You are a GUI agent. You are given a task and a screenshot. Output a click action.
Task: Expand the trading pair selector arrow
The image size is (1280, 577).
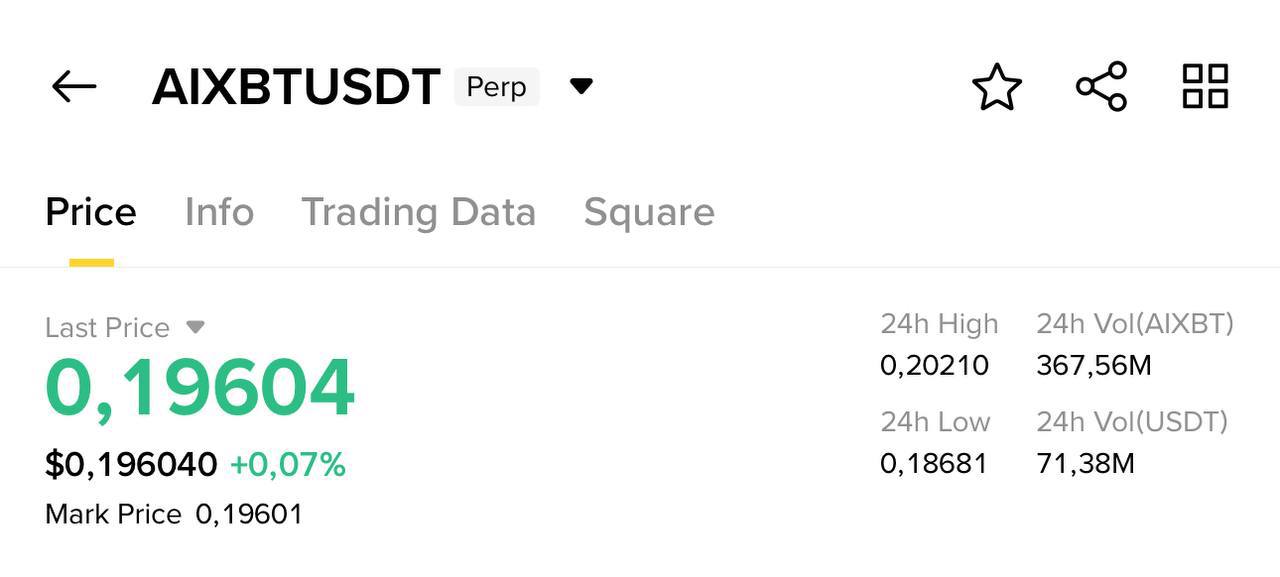coord(581,87)
